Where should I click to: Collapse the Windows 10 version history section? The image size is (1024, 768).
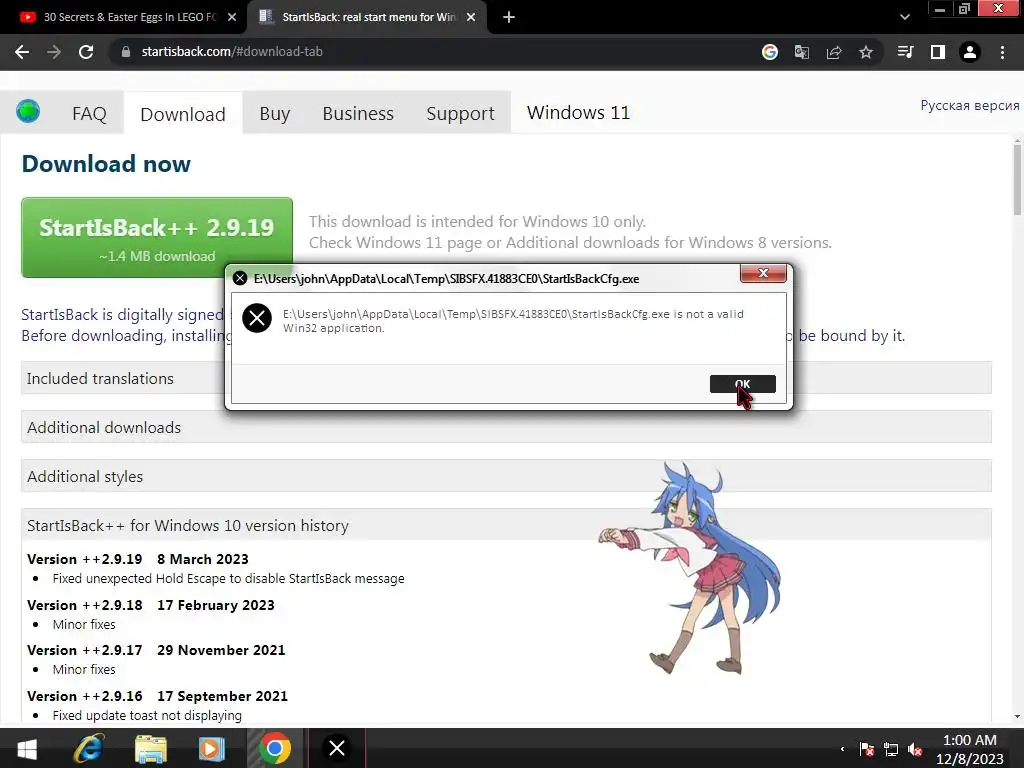(x=506, y=525)
